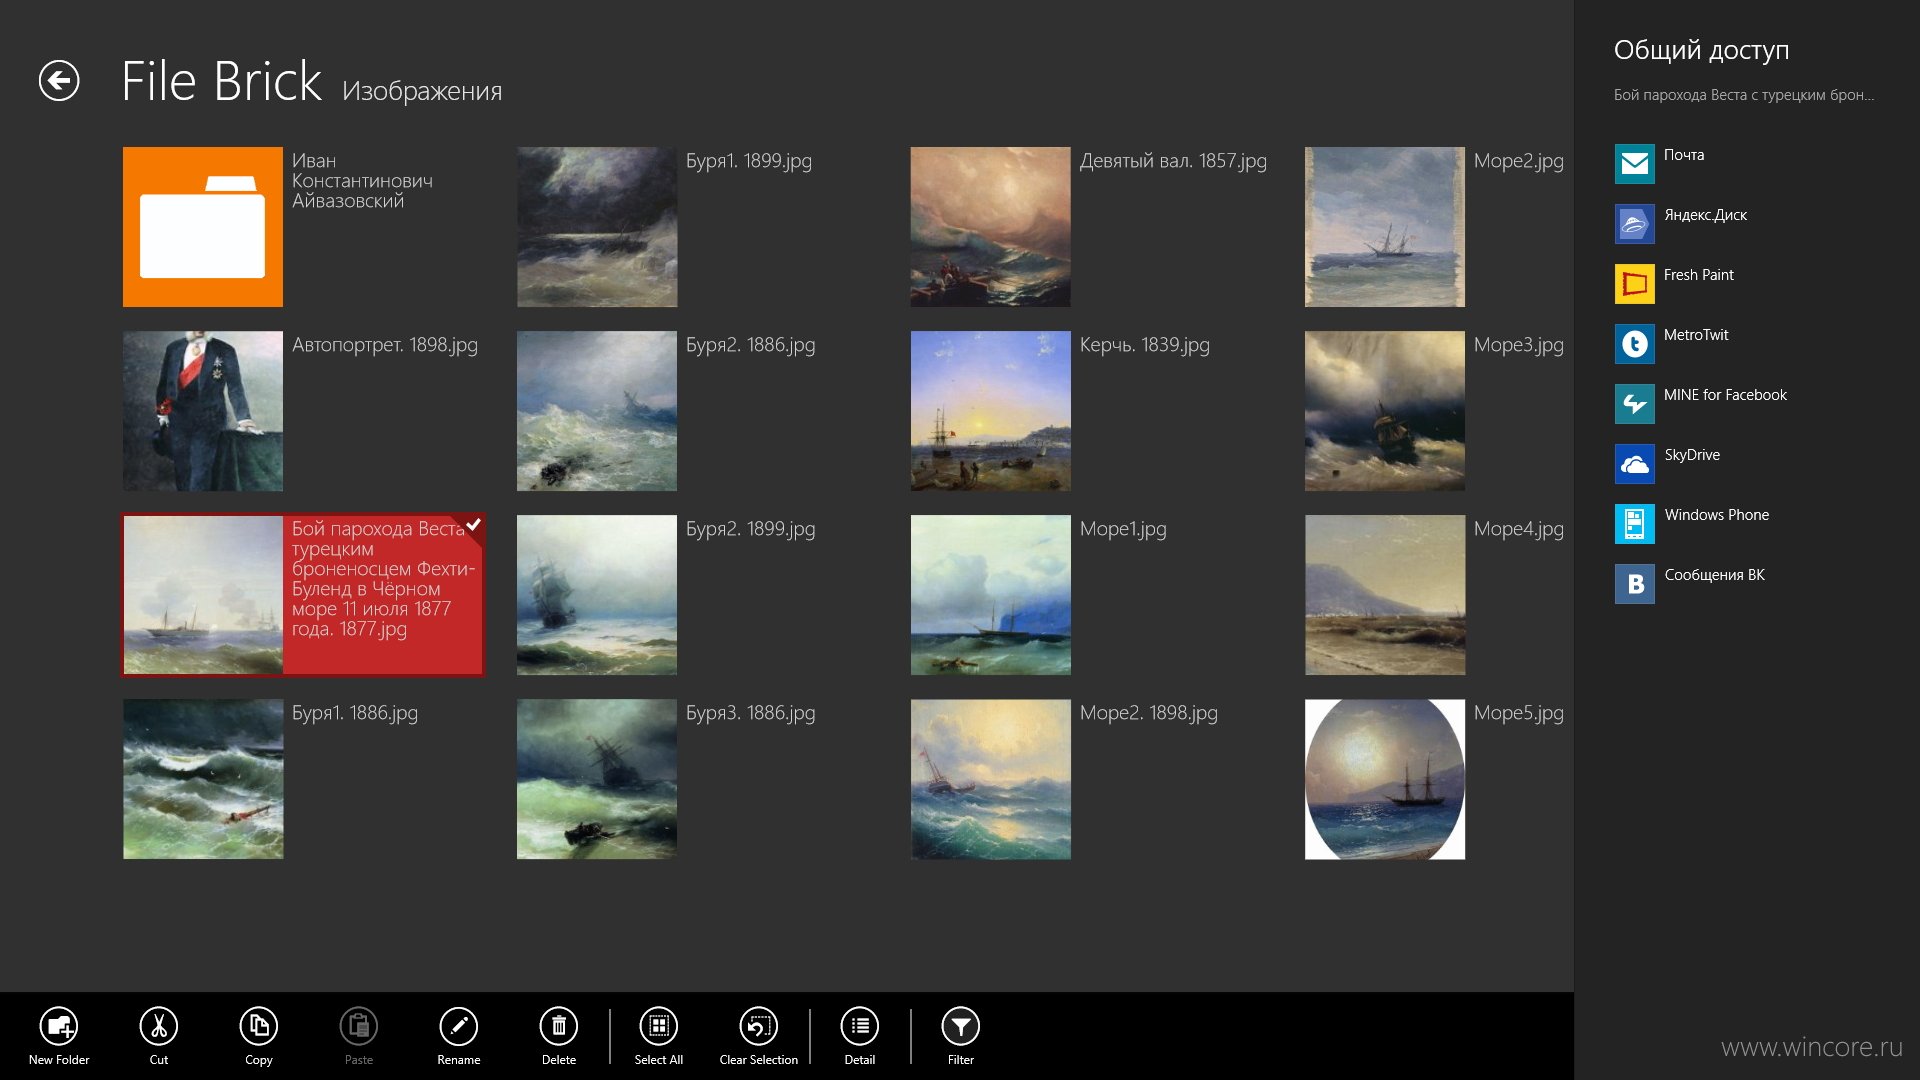Open the Filter funnel option
This screenshot has height=1080, width=1920.
tap(961, 1026)
